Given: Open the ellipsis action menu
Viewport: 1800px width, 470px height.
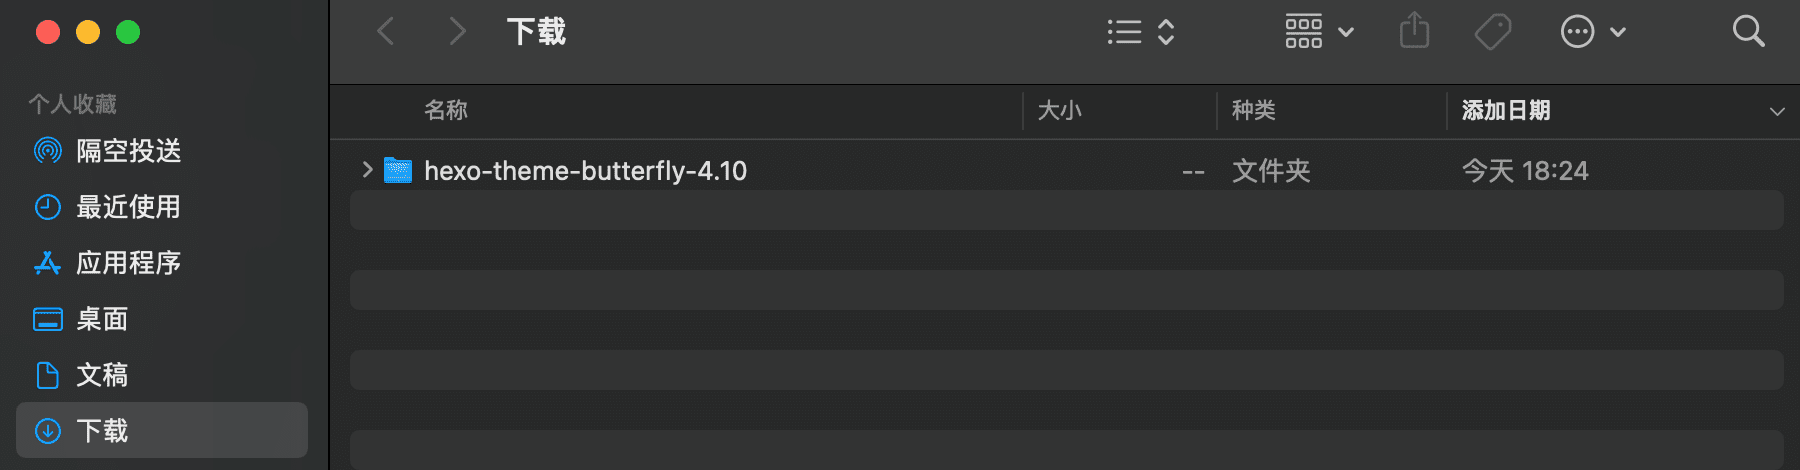Looking at the screenshot, I should point(1593,32).
